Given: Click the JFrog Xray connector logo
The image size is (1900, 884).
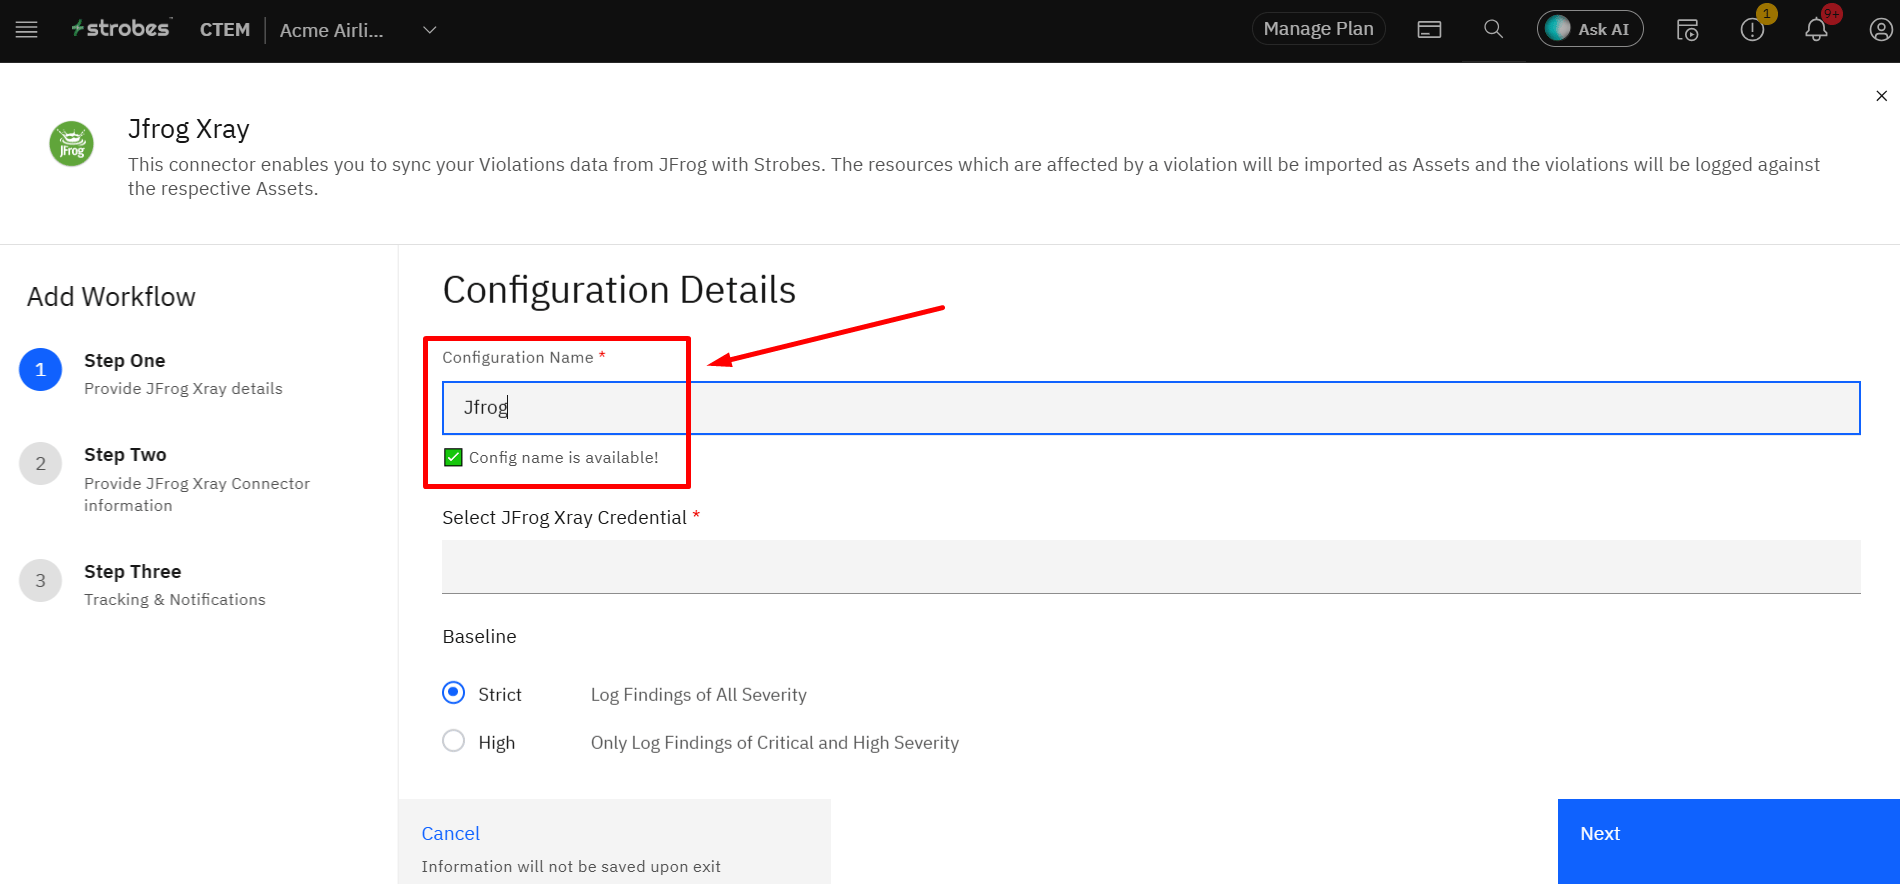Looking at the screenshot, I should [x=72, y=144].
